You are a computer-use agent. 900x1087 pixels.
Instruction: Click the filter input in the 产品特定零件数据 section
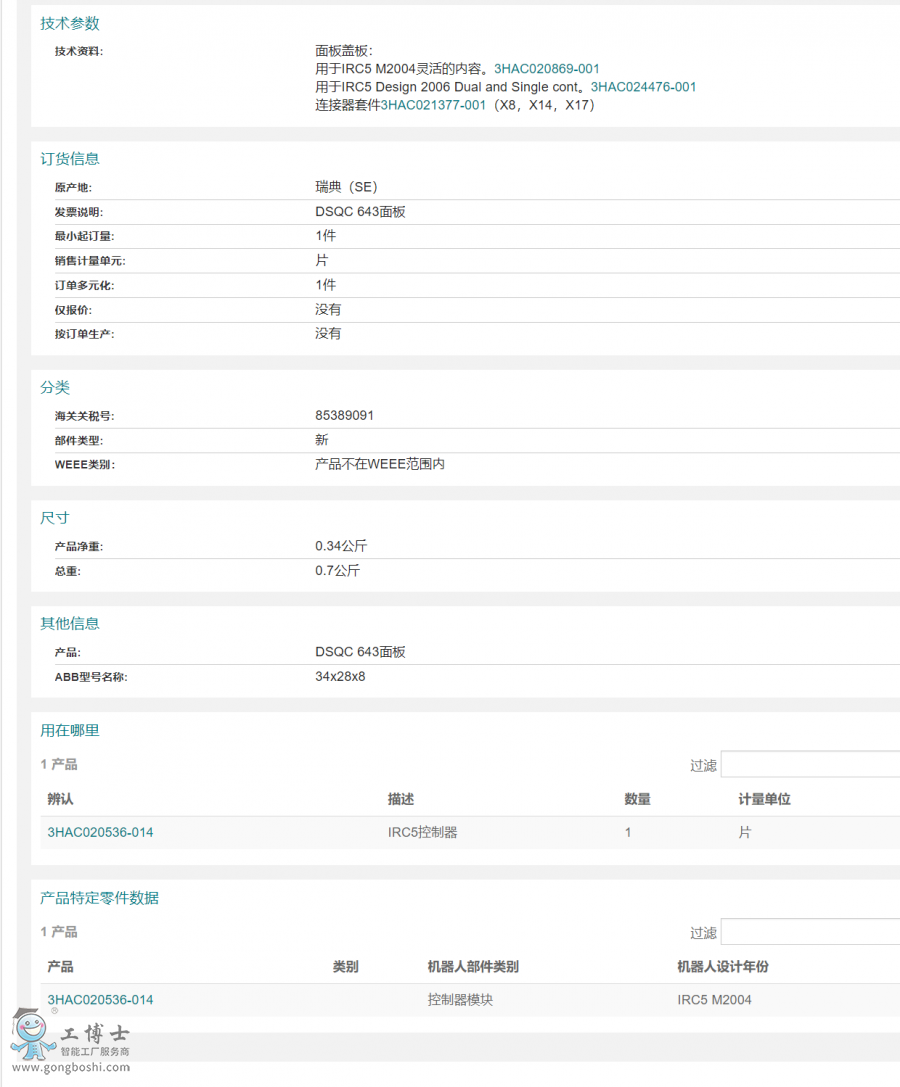pos(810,931)
